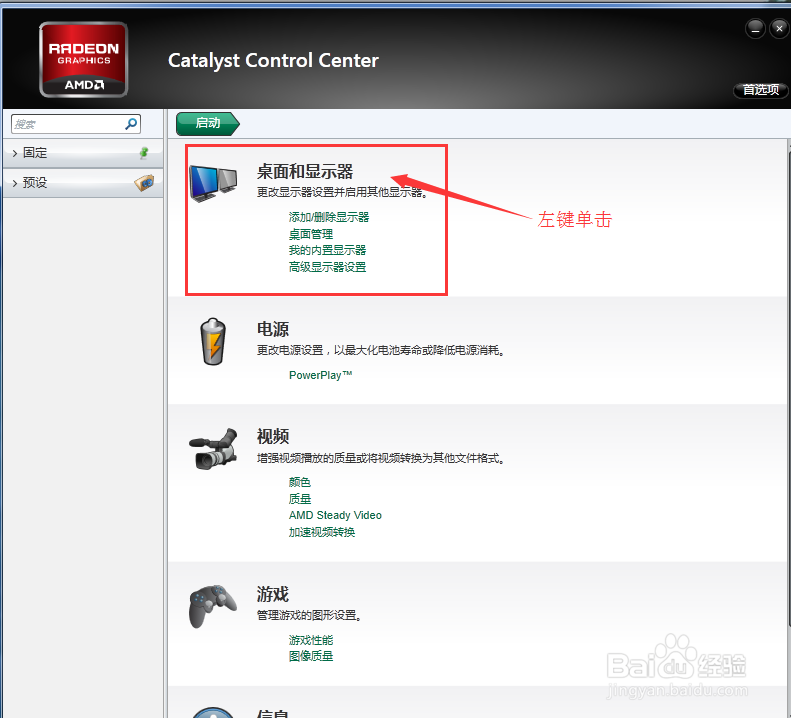Open the 质量 video link
This screenshot has height=718, width=791.
[300, 499]
